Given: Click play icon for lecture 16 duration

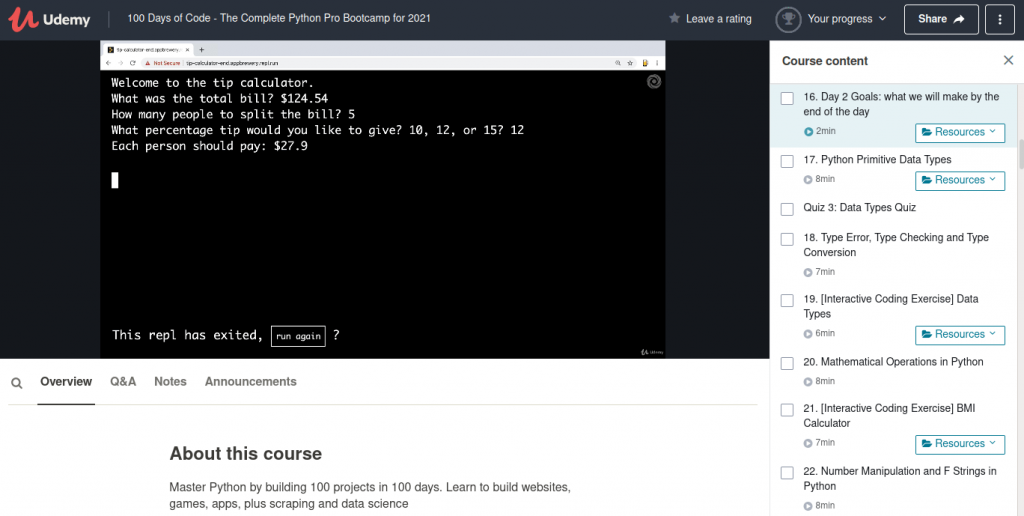Looking at the screenshot, I should click(x=808, y=131).
